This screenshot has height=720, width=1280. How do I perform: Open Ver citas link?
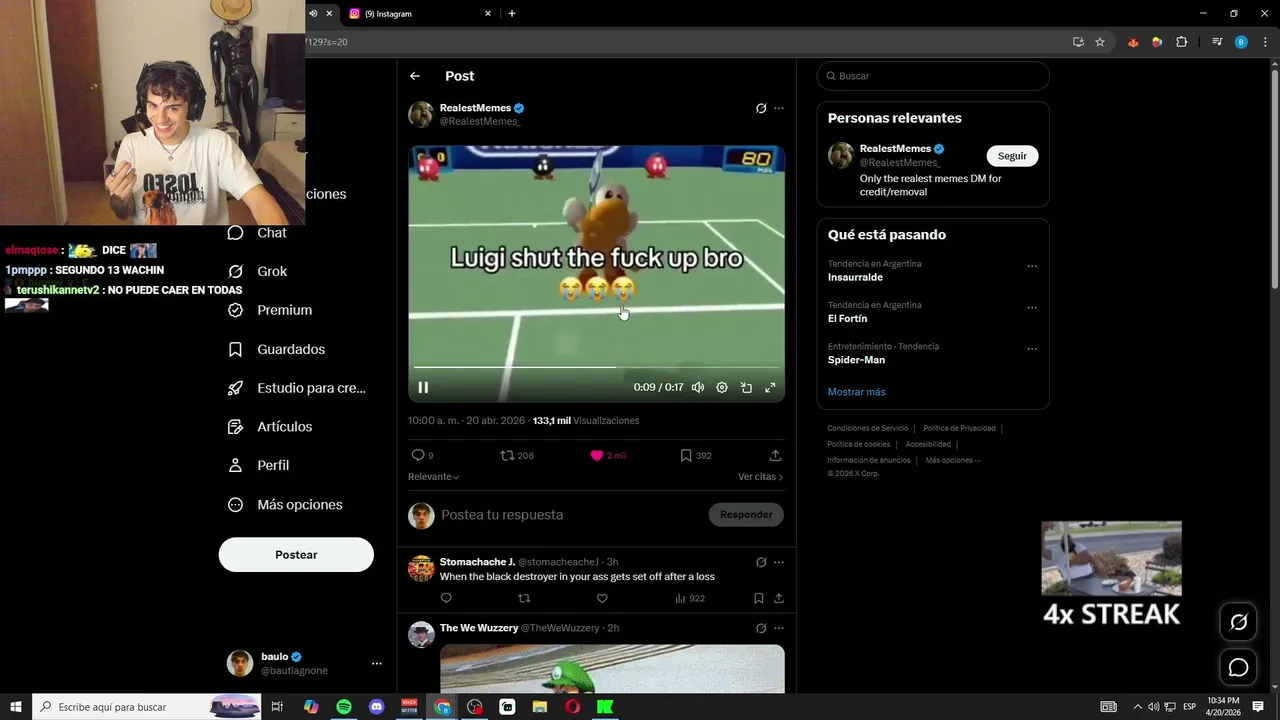point(760,477)
